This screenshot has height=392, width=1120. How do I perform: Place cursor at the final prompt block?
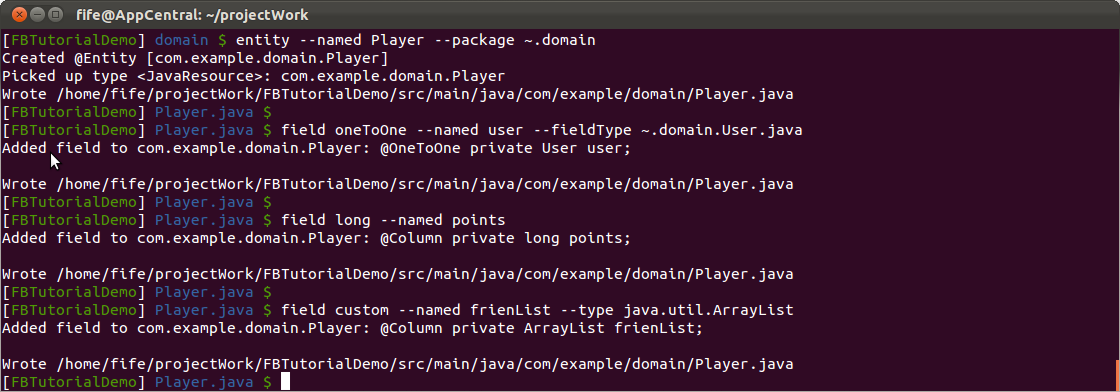286,382
